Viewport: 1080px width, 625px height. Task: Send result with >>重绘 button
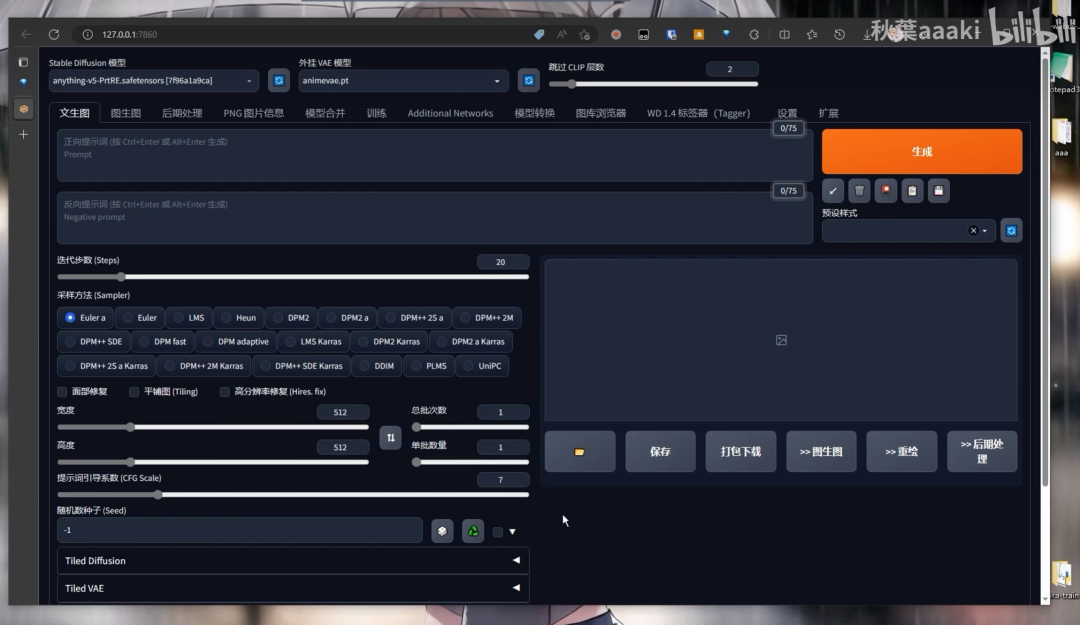click(902, 451)
